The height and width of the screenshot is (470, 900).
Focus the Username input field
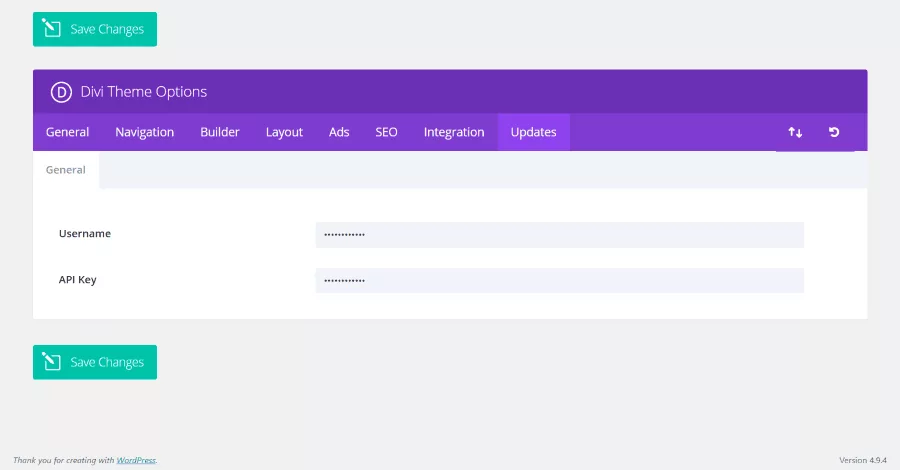pyautogui.click(x=560, y=235)
